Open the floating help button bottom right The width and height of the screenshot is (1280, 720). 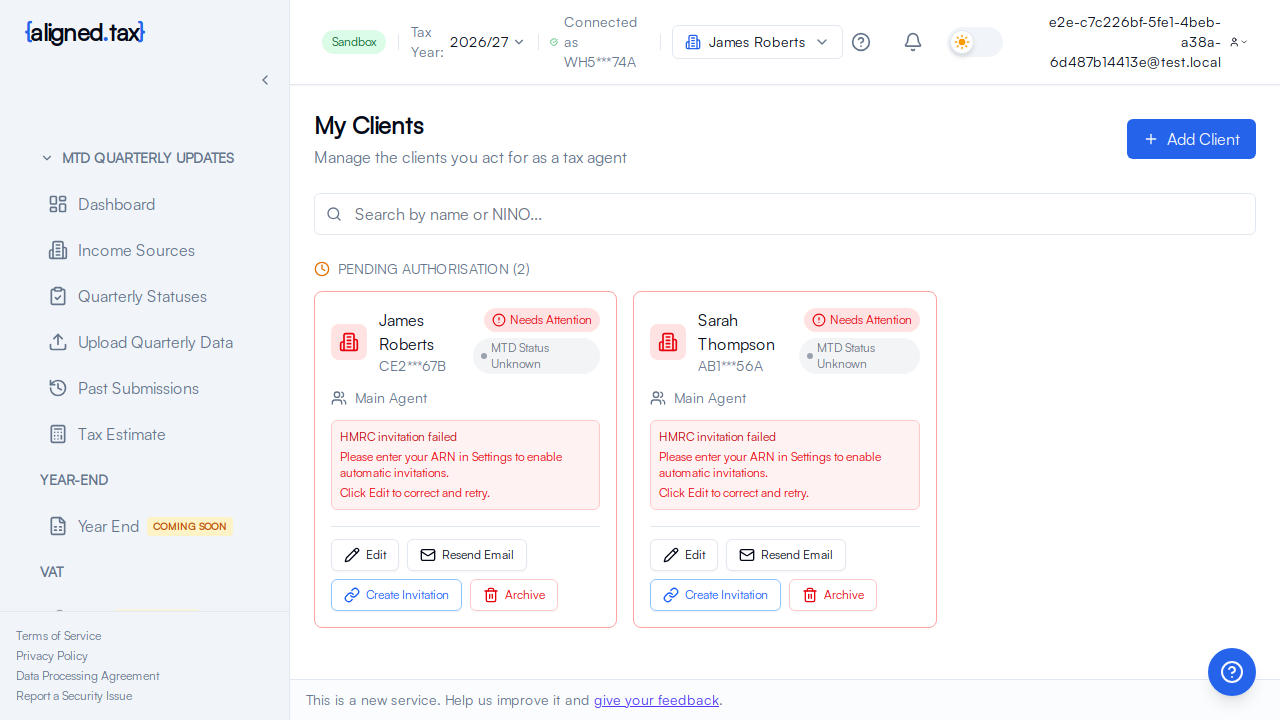tap(1231, 671)
